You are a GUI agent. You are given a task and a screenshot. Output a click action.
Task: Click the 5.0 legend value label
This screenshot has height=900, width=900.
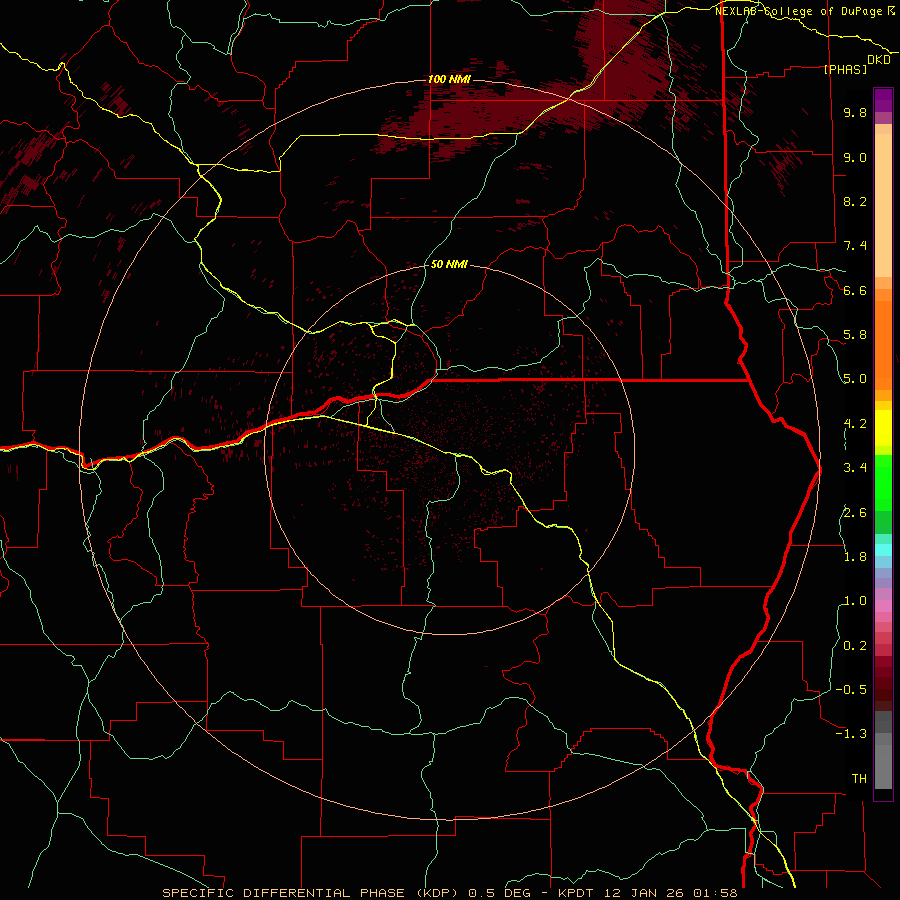pos(855,379)
